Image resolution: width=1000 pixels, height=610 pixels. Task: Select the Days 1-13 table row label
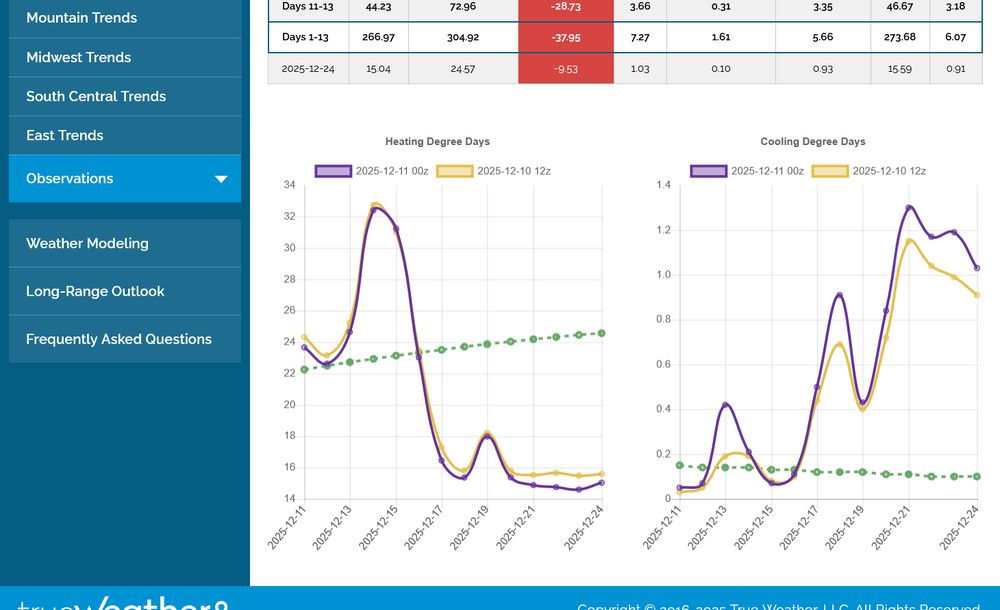[x=309, y=37]
